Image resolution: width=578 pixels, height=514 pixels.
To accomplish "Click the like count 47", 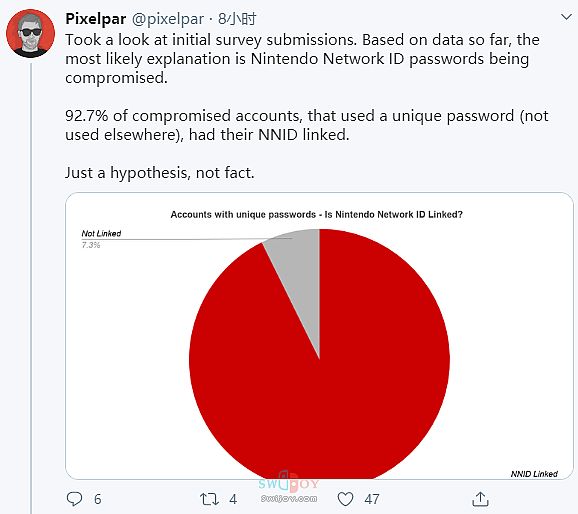I will 372,499.
